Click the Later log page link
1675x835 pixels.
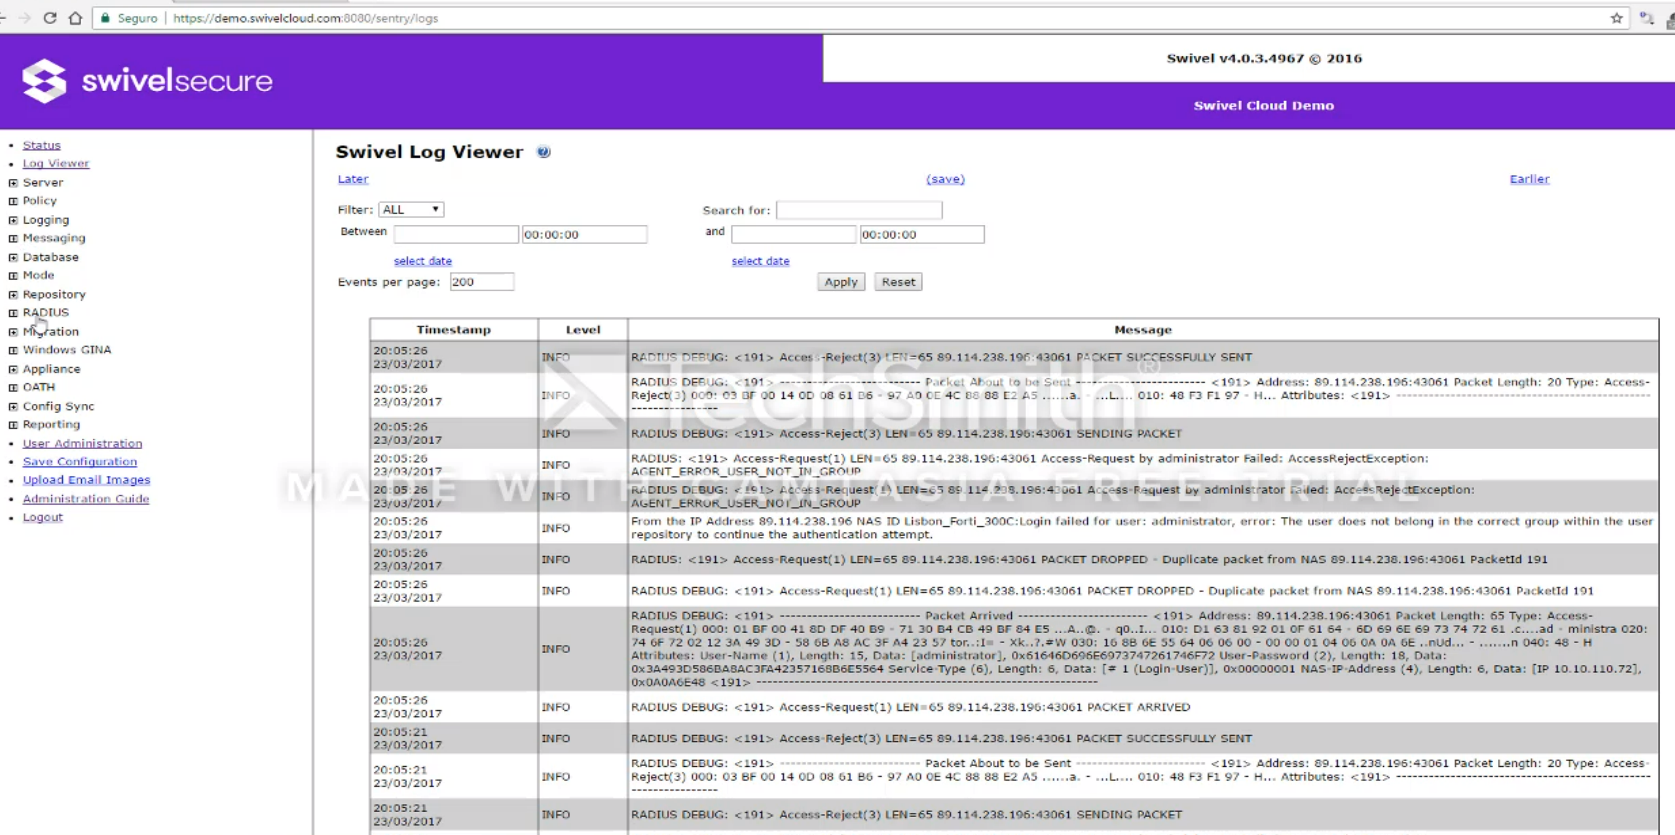352,179
